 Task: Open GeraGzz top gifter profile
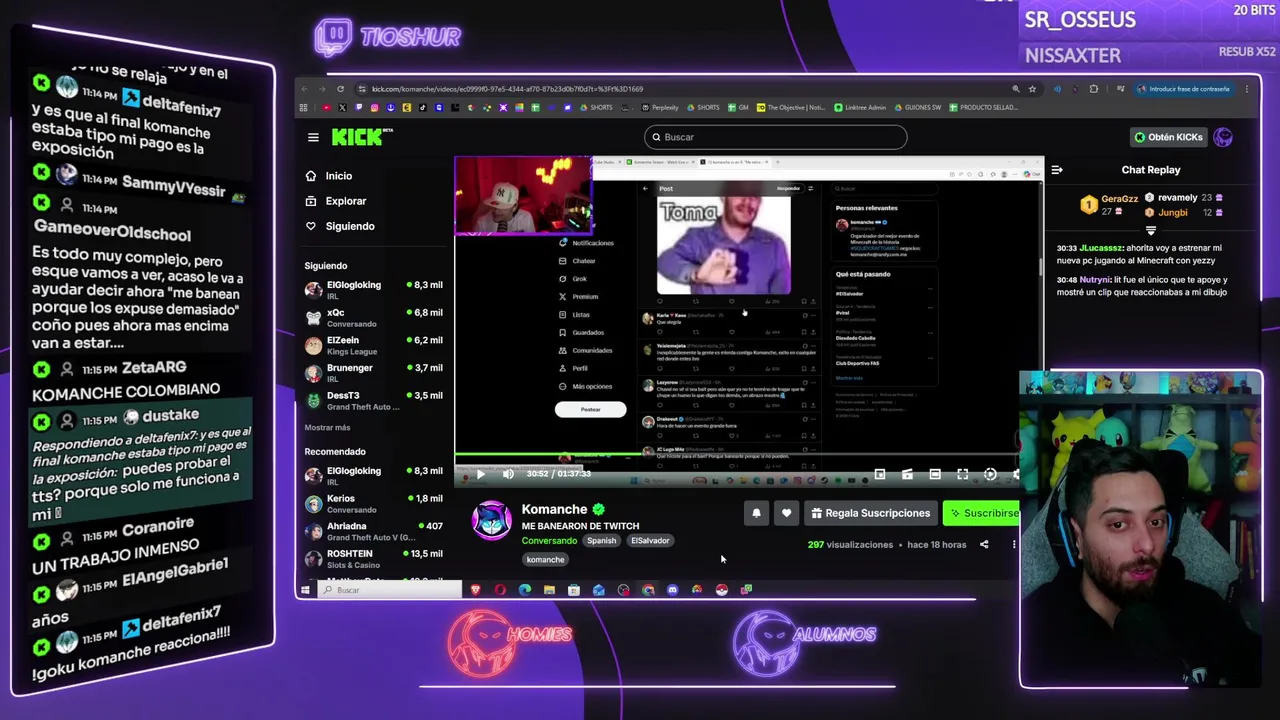coord(1119,199)
